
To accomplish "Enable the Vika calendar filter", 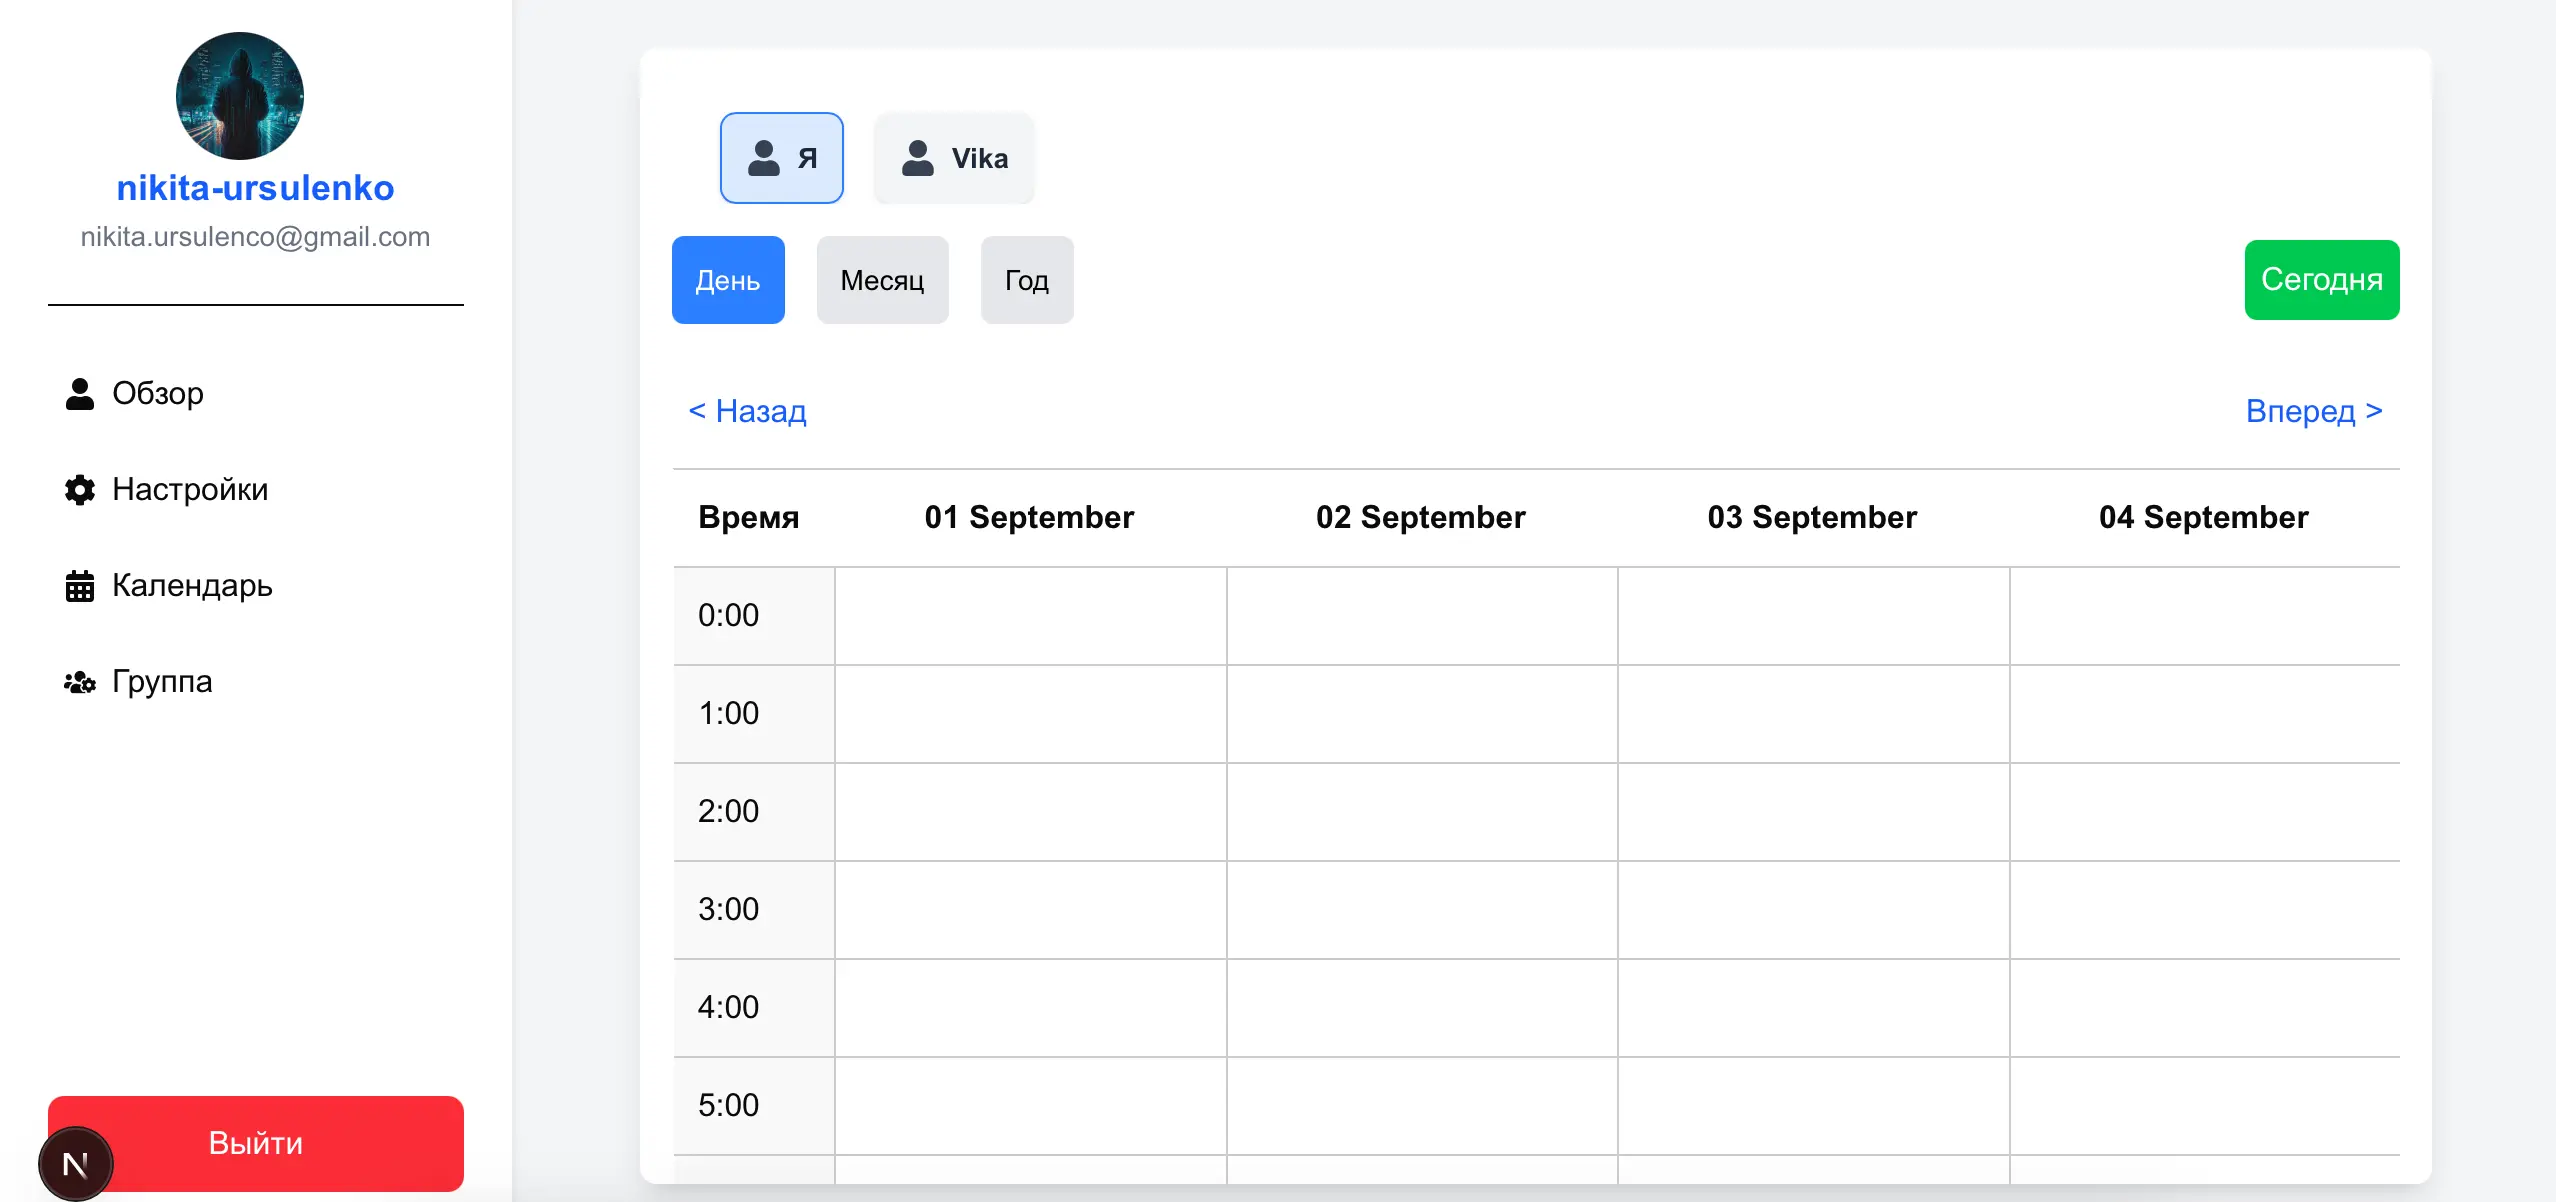I will 953,158.
